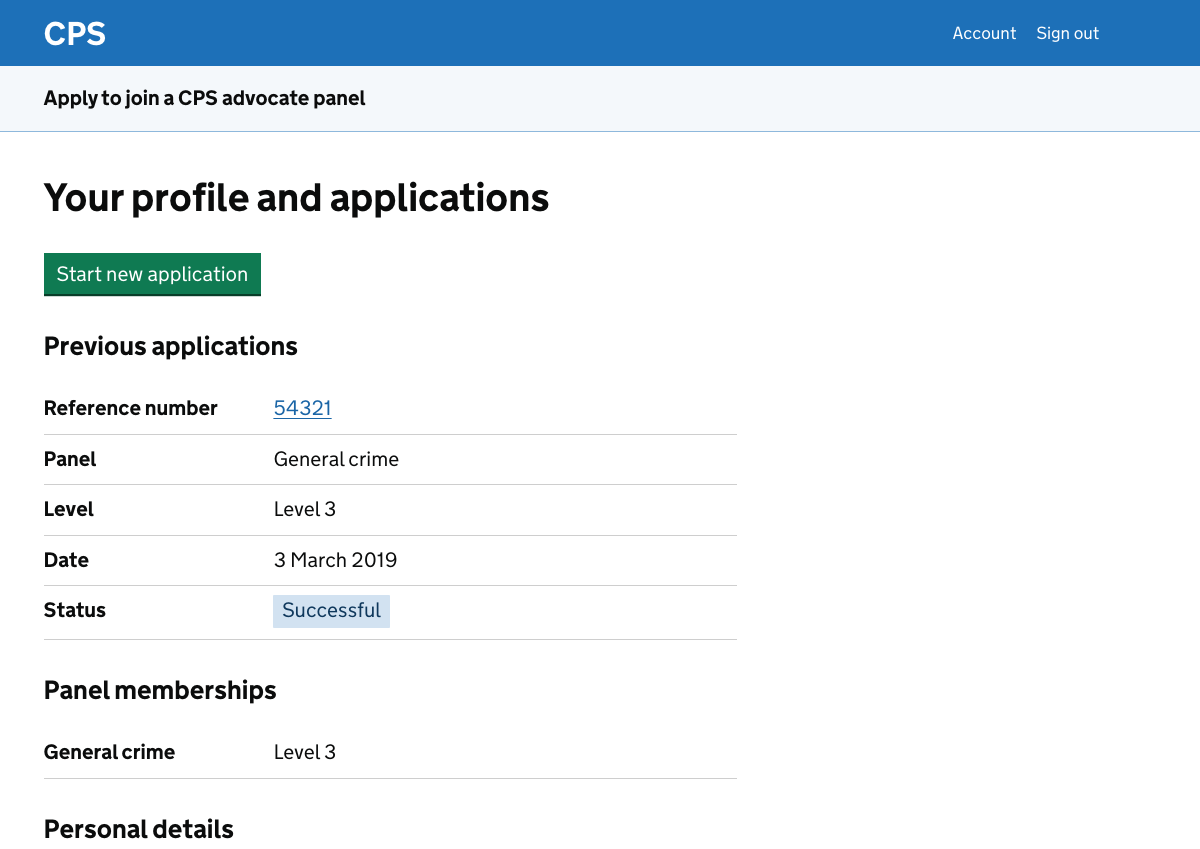1200x849 pixels.
Task: Click the 'Apply to join a CPS advocate panel' link
Action: pos(204,98)
